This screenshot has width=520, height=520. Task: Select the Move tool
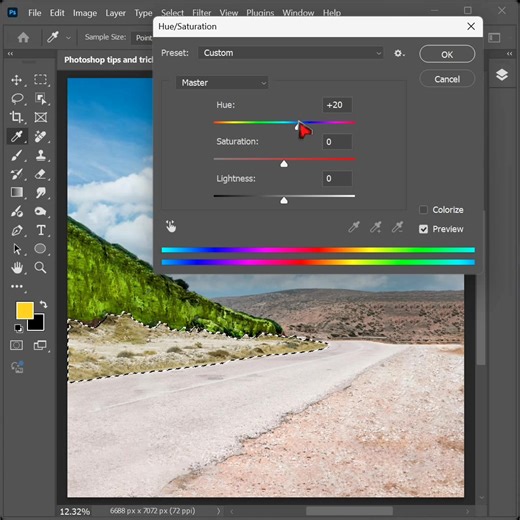pos(16,80)
